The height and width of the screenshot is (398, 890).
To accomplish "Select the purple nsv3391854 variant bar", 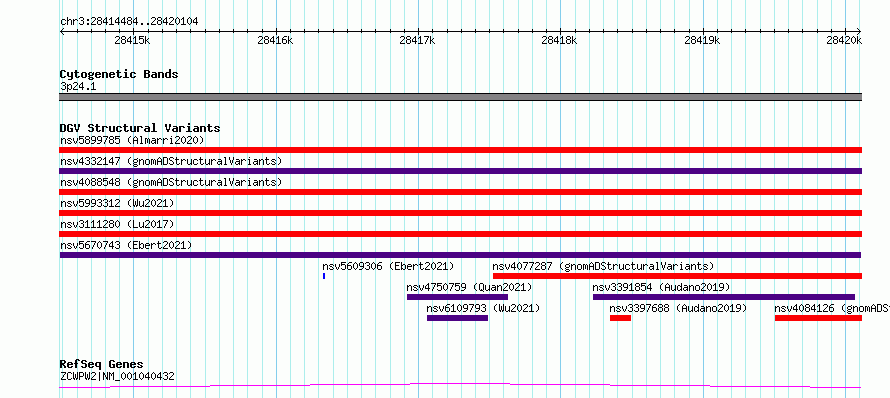I will (724, 297).
